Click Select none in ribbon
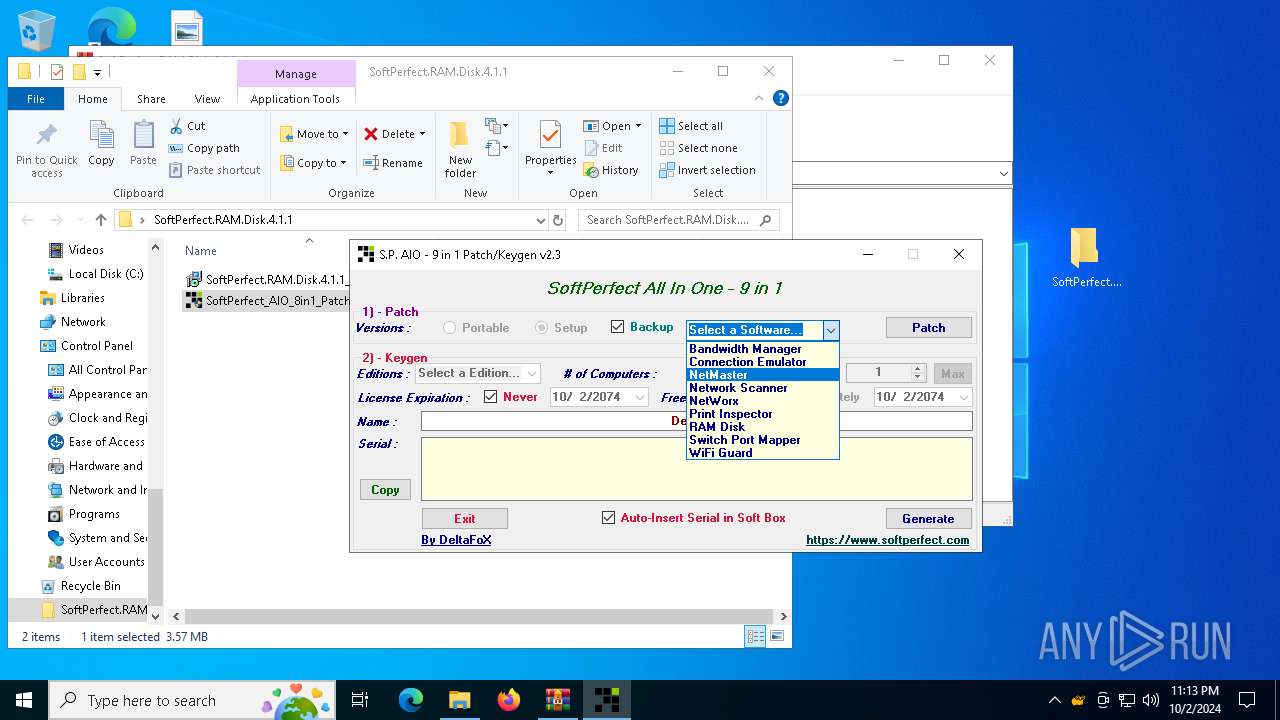The height and width of the screenshot is (720, 1280). point(698,148)
